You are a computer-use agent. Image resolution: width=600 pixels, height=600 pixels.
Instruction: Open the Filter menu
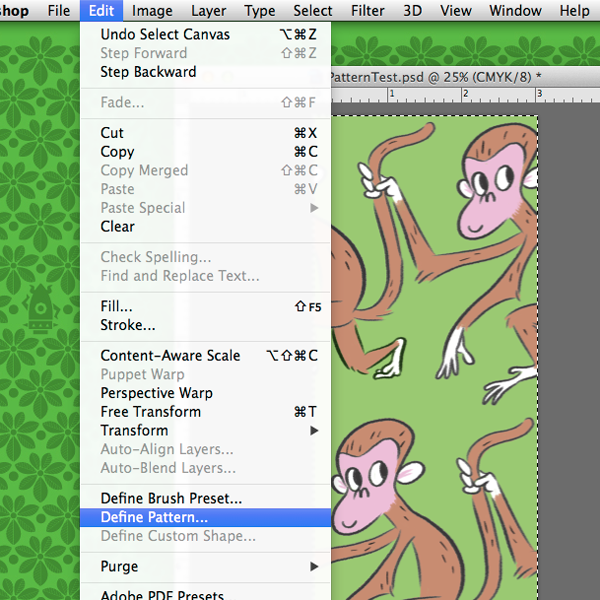[x=367, y=11]
